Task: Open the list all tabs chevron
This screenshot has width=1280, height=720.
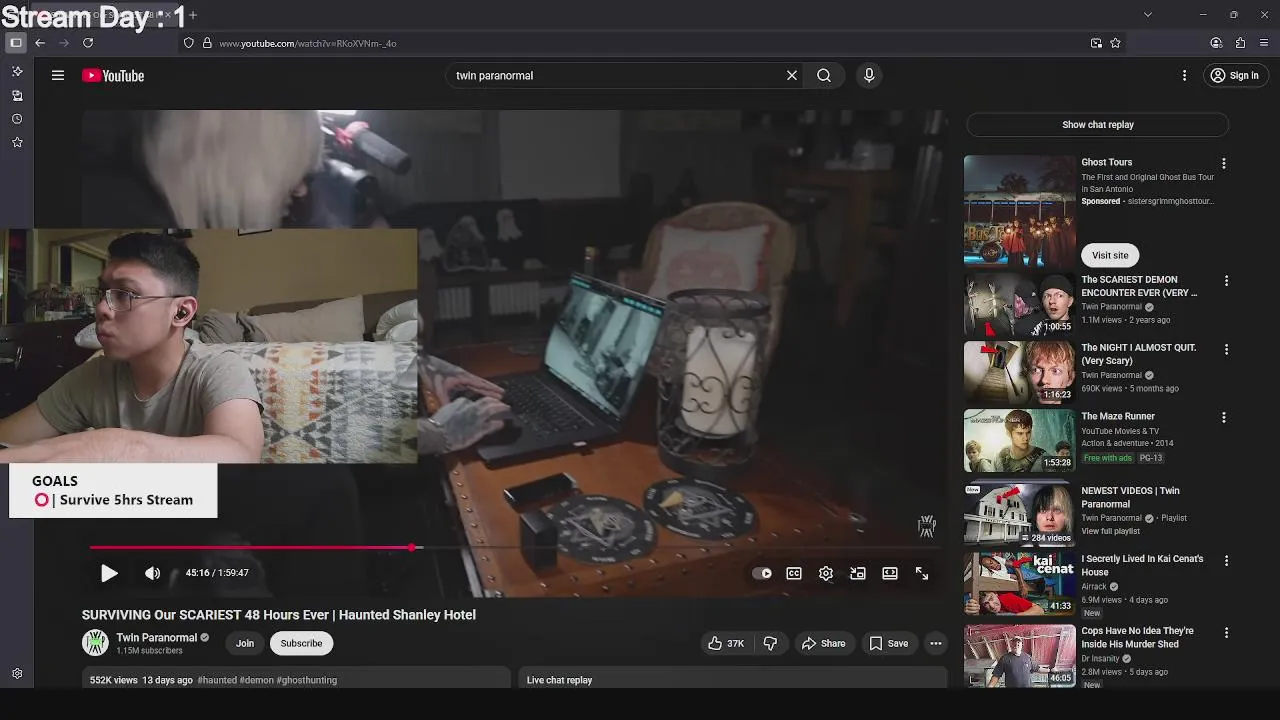Action: (x=1148, y=14)
